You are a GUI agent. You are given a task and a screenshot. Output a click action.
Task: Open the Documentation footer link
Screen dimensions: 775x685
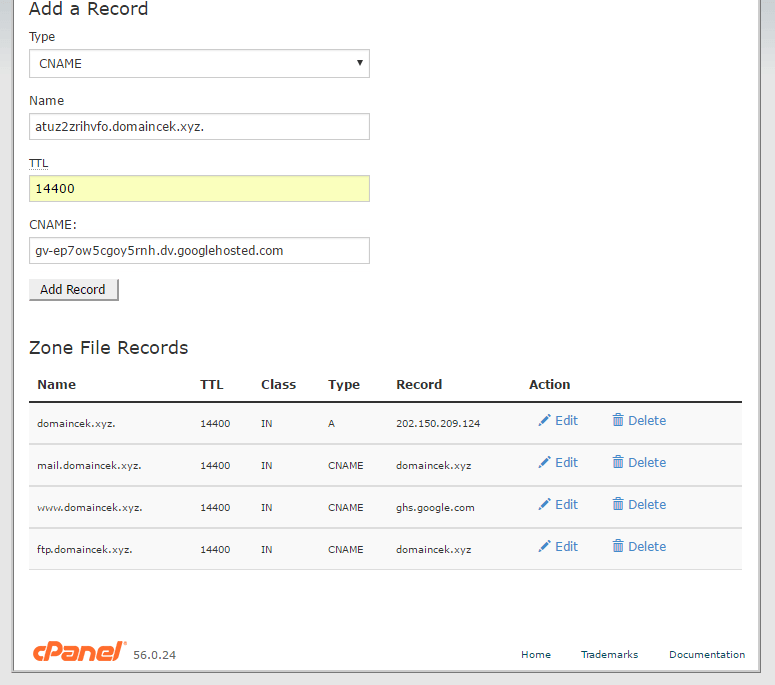tap(707, 655)
